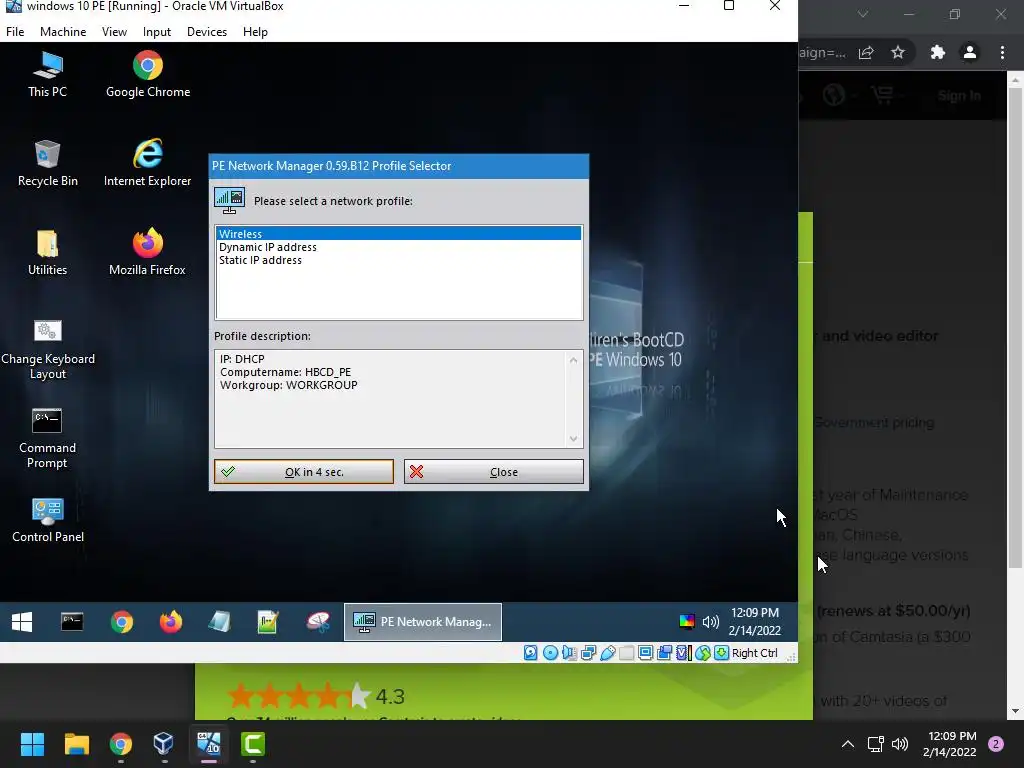Click VirtualBox keyboard capture arrow indicator
1024x768 pixels.
pos(722,653)
